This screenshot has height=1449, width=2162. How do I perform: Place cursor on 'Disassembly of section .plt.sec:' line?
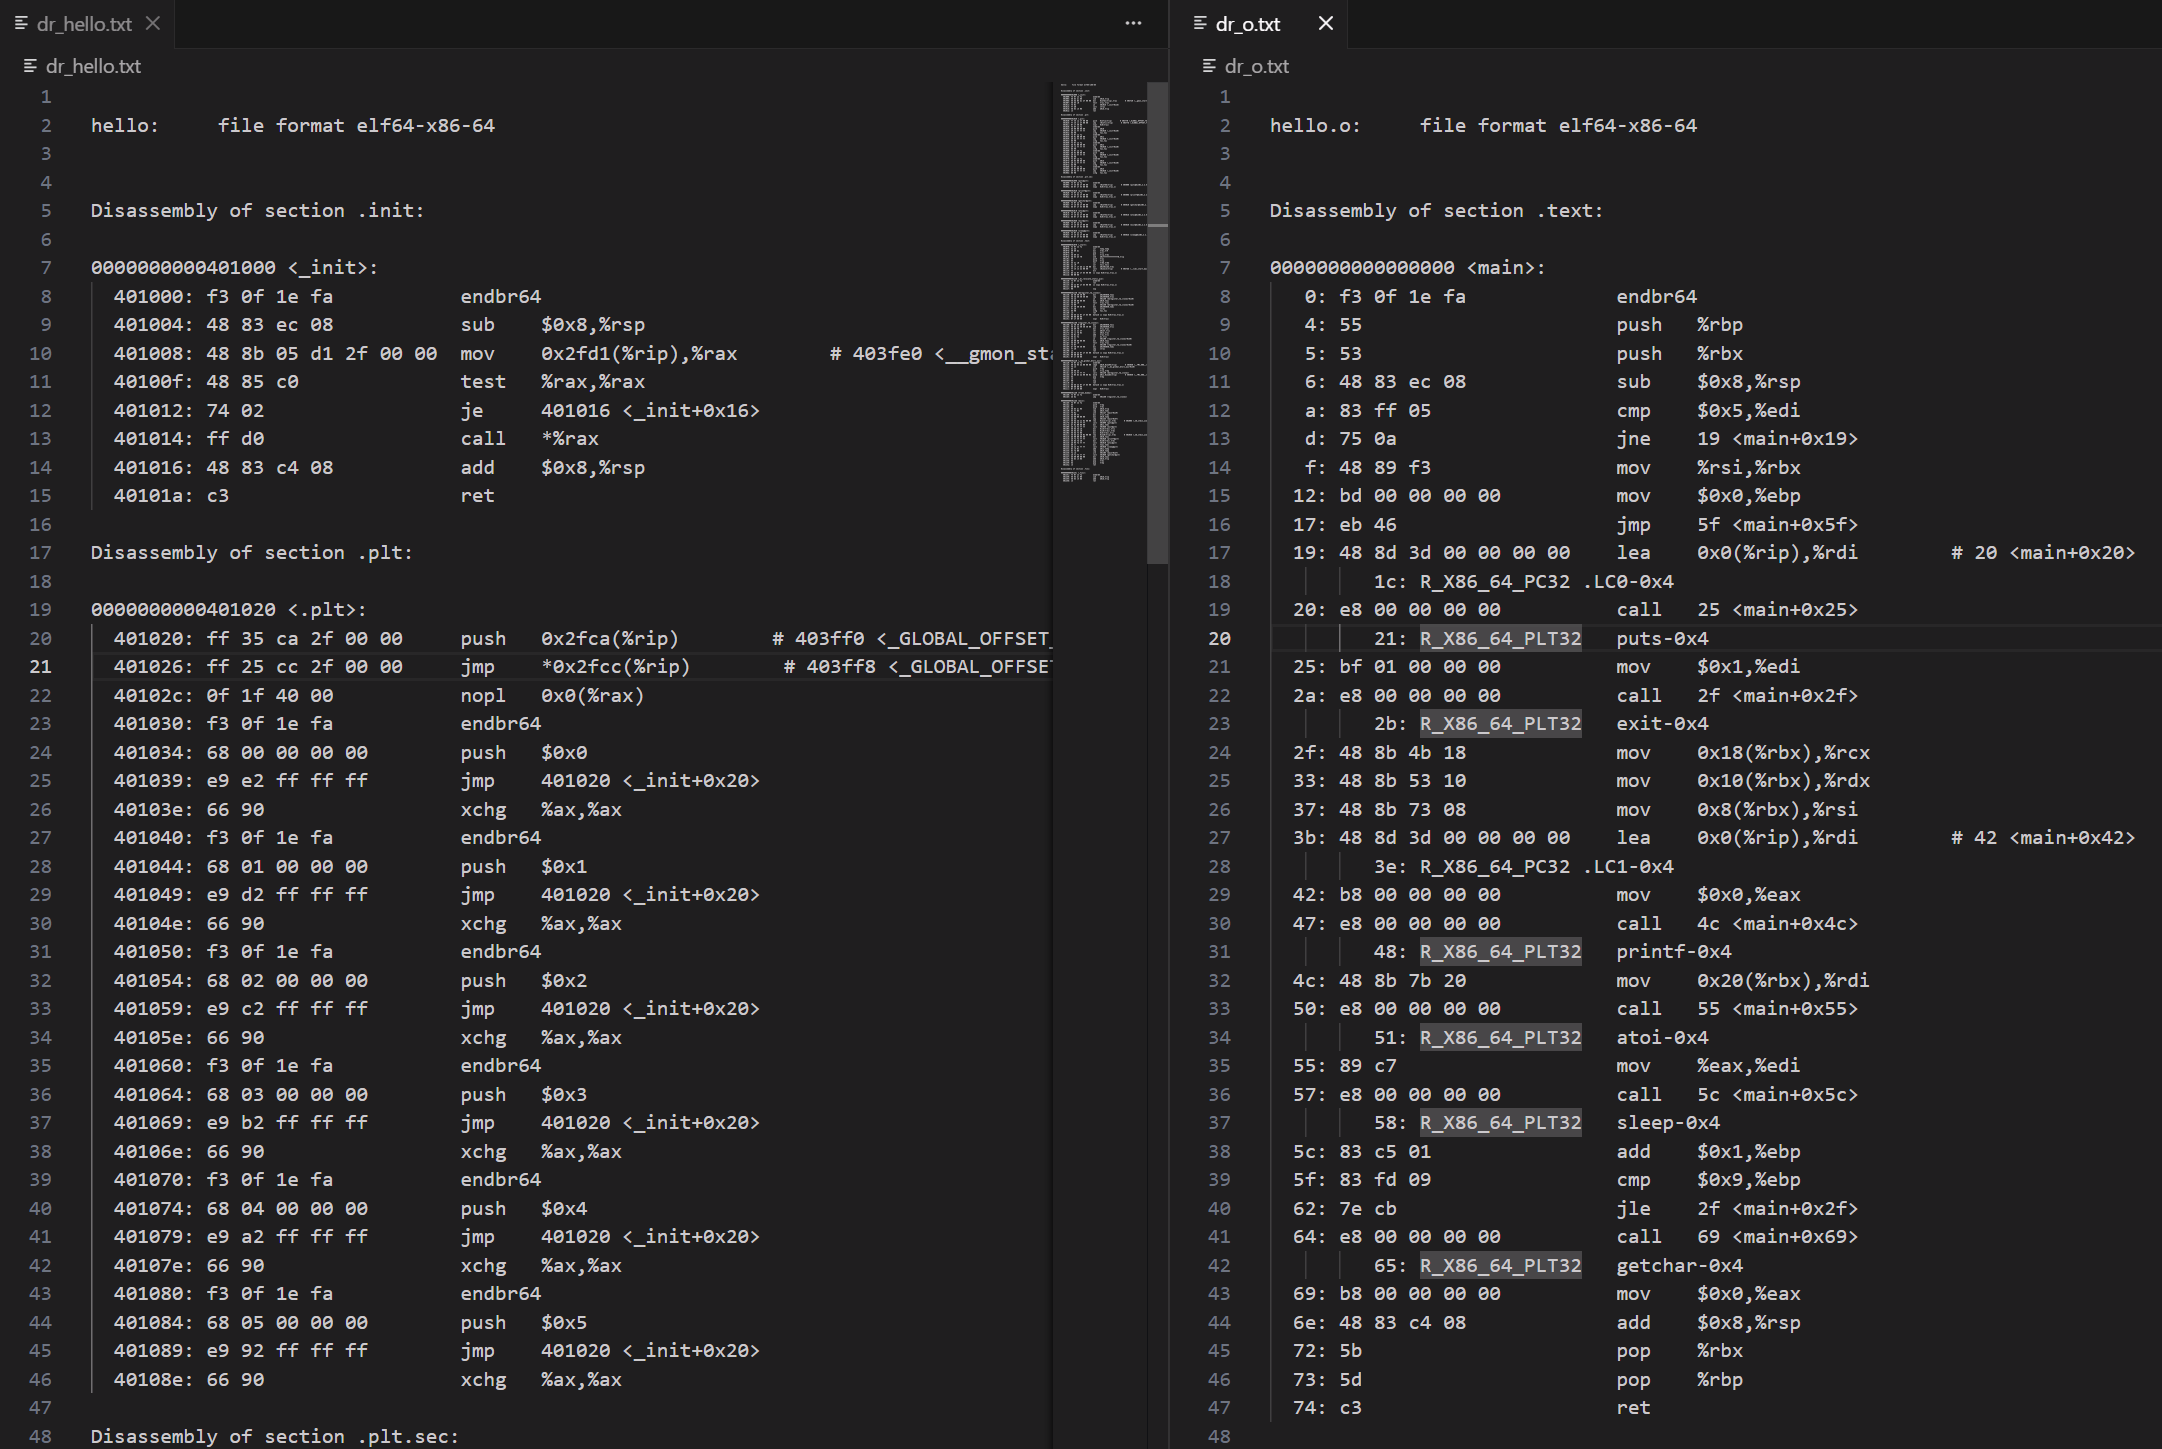274,1436
